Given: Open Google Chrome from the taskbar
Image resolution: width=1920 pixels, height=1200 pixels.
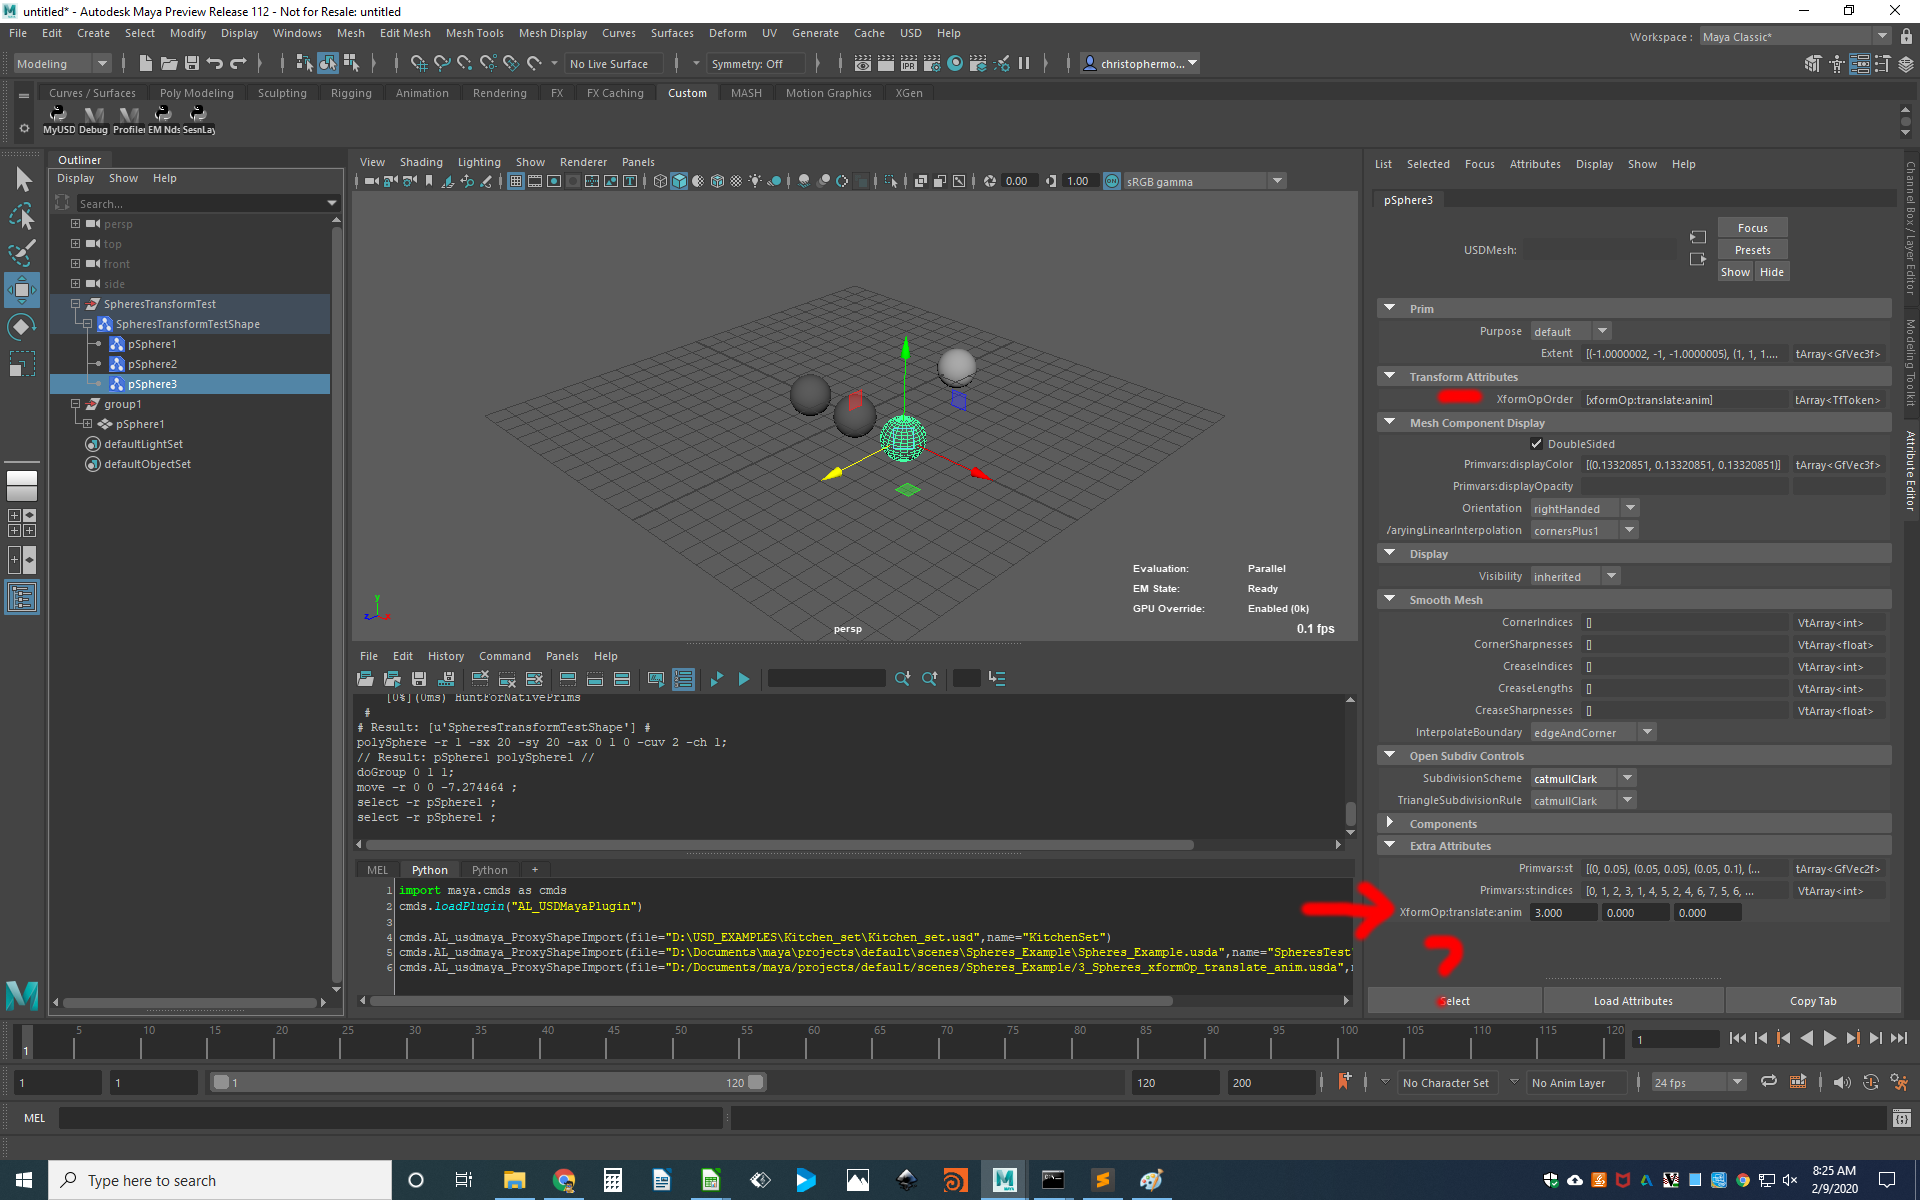Looking at the screenshot, I should 563,1180.
